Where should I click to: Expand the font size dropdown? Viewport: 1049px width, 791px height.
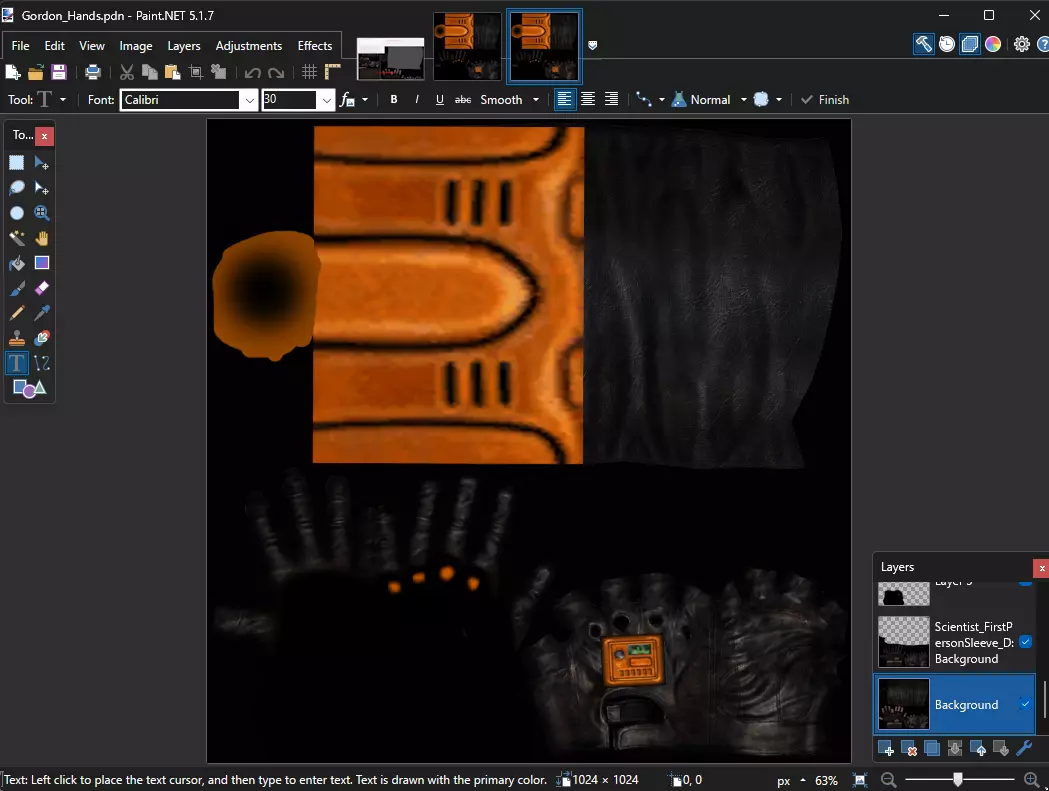pos(326,100)
